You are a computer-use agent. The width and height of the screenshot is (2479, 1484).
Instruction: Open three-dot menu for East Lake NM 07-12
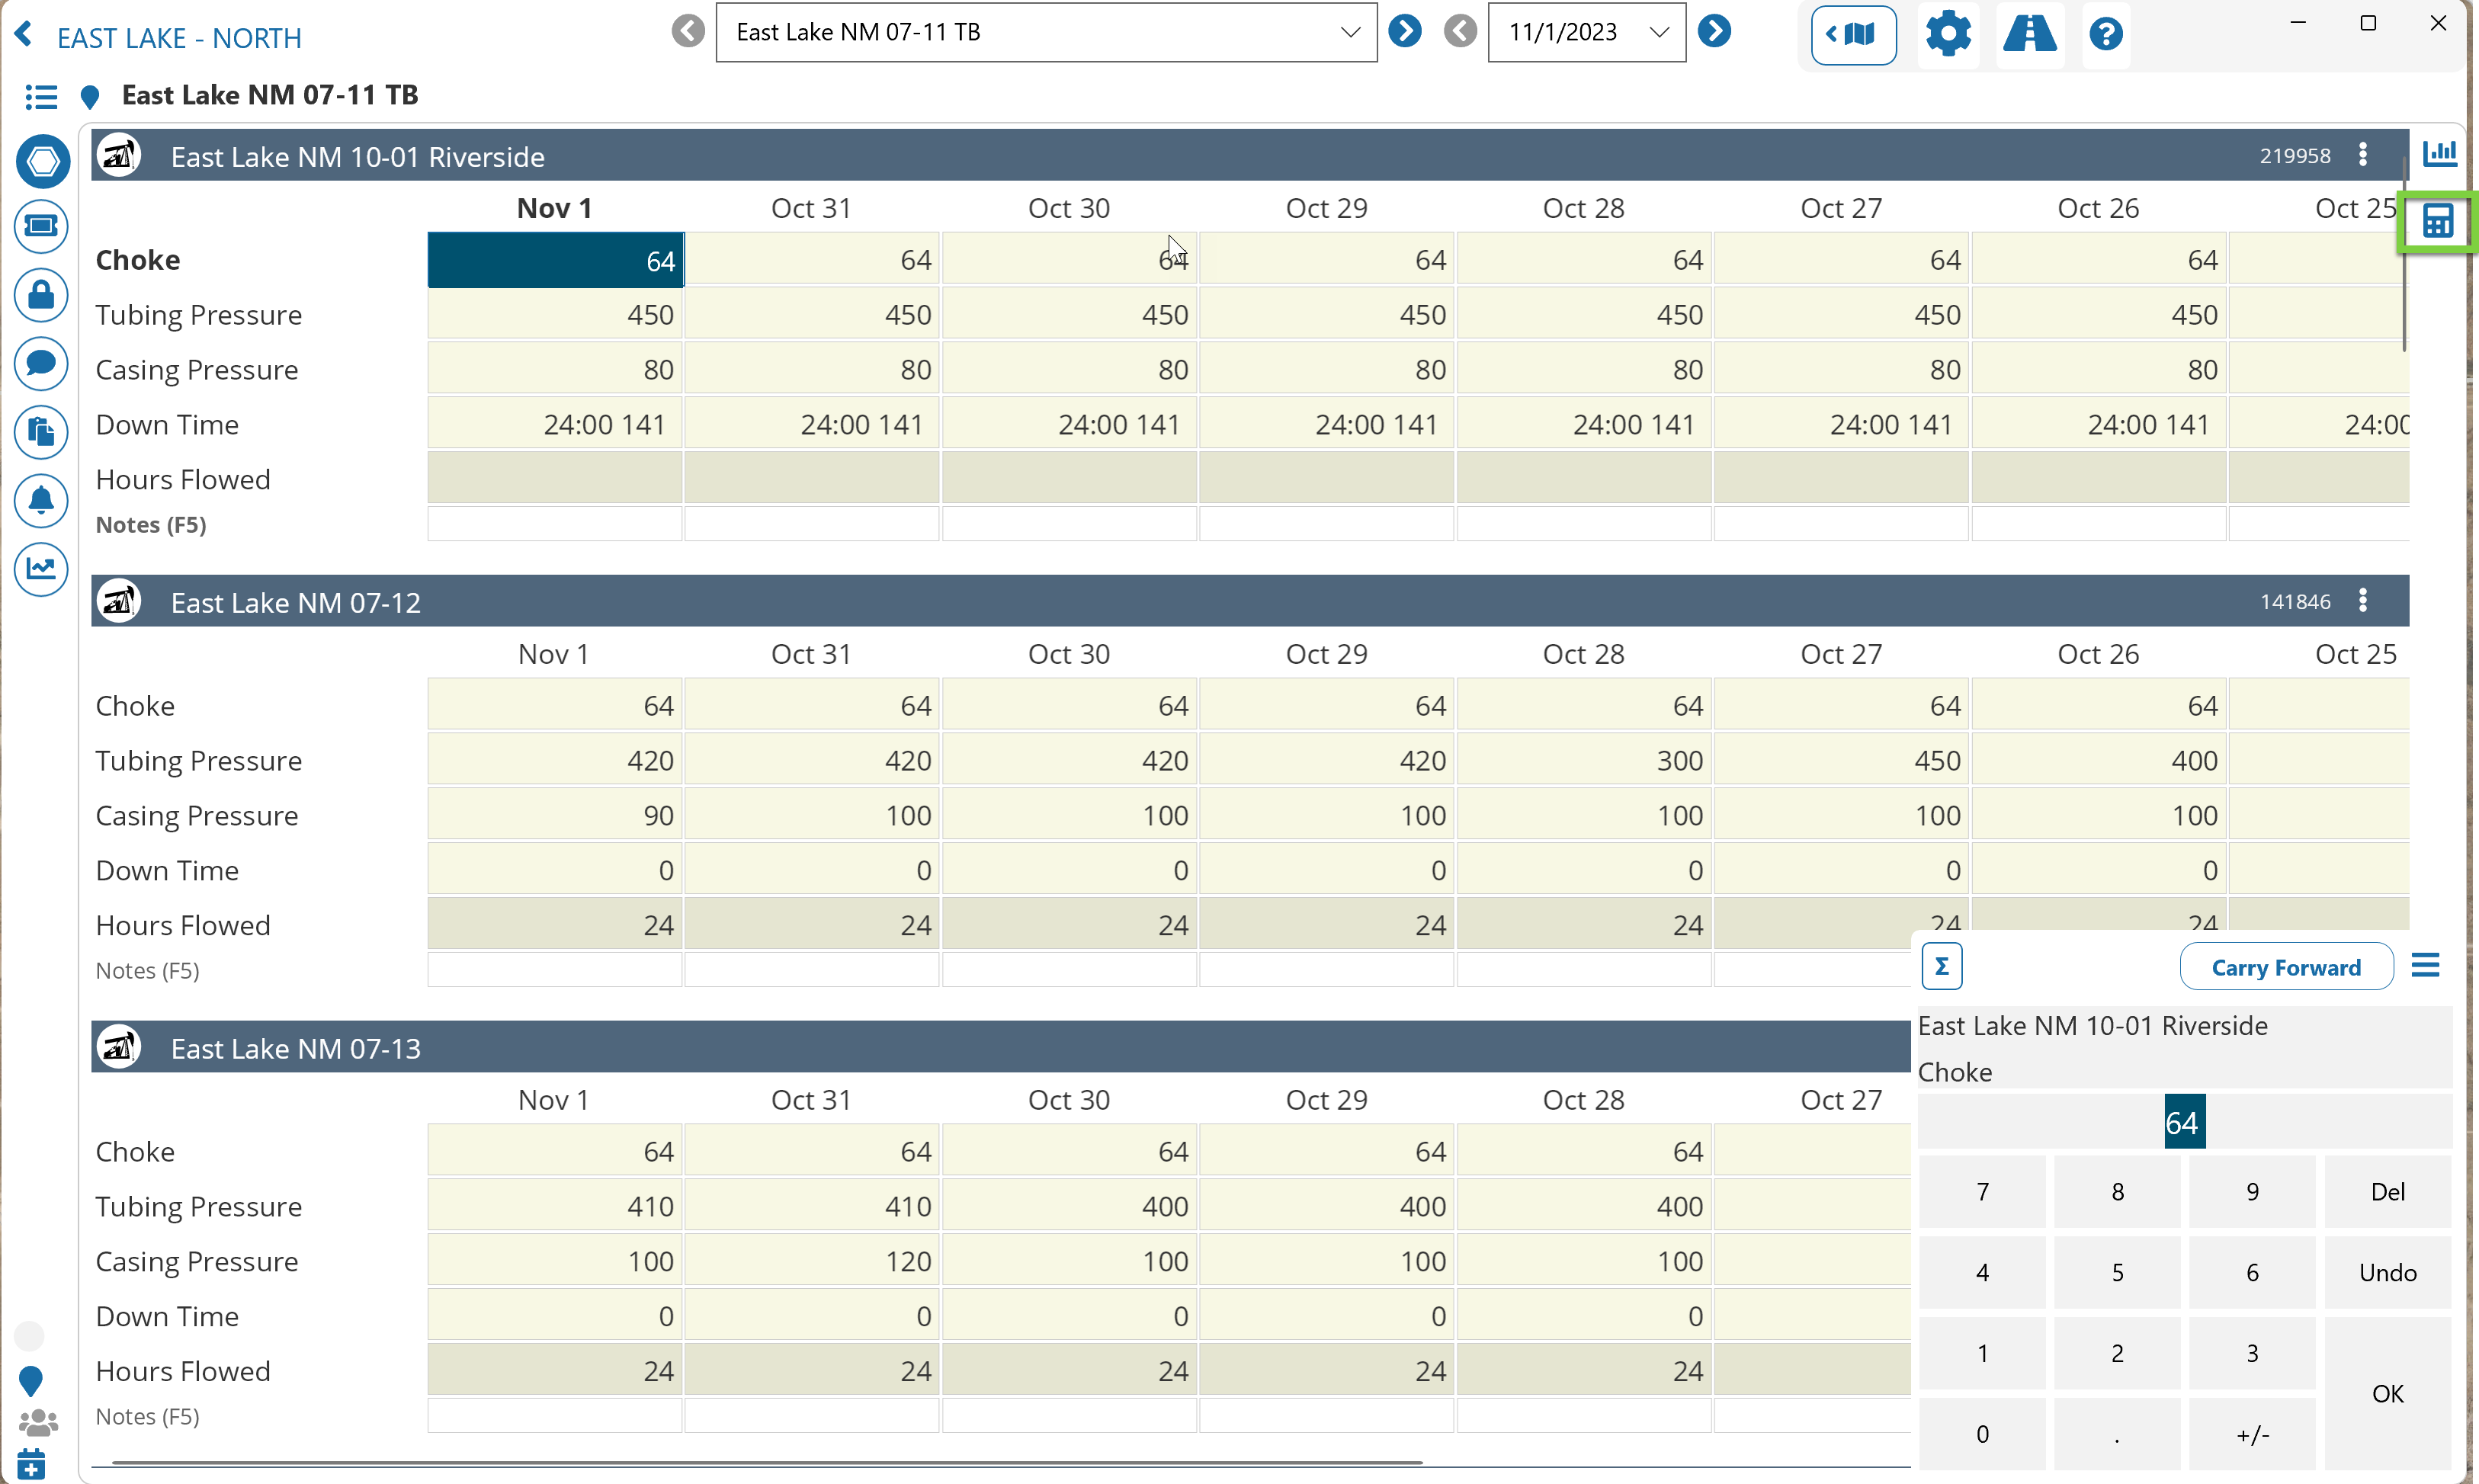(2362, 601)
